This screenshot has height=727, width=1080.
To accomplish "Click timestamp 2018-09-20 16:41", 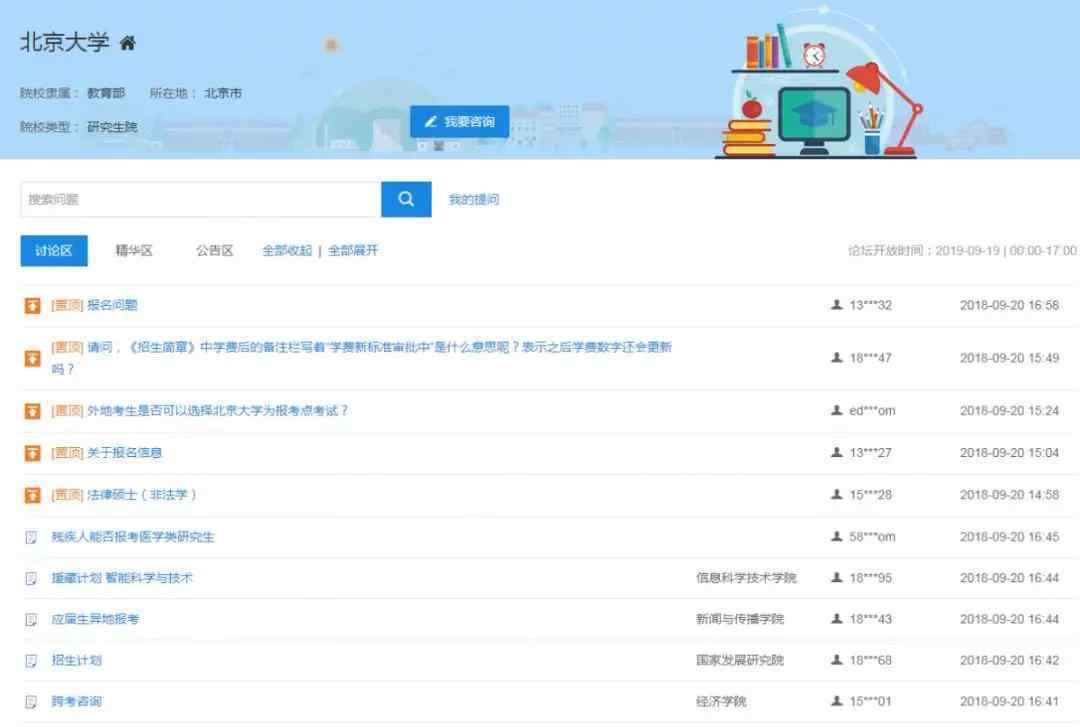I will tap(1010, 702).
